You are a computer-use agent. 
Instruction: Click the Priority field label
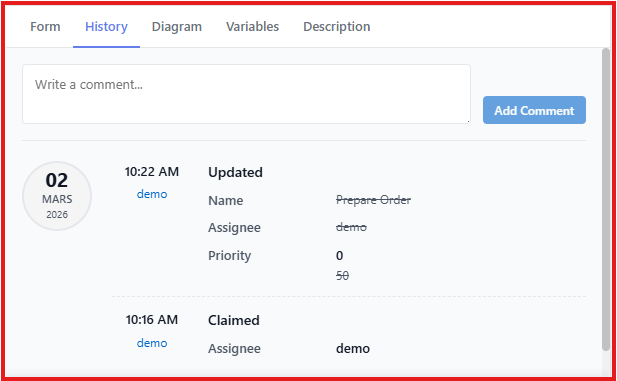pyautogui.click(x=229, y=256)
